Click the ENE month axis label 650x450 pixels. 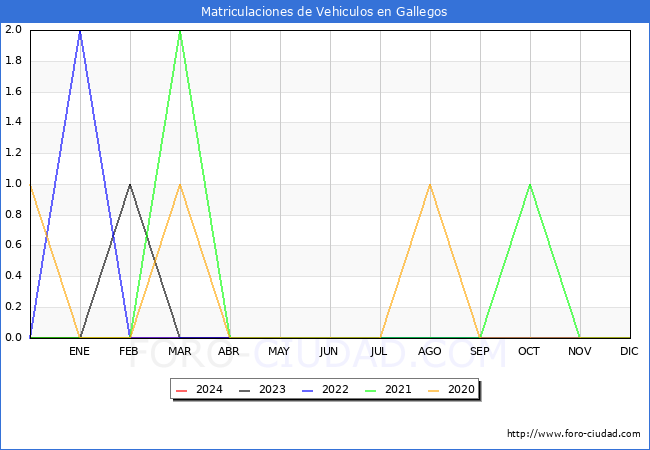click(x=79, y=351)
